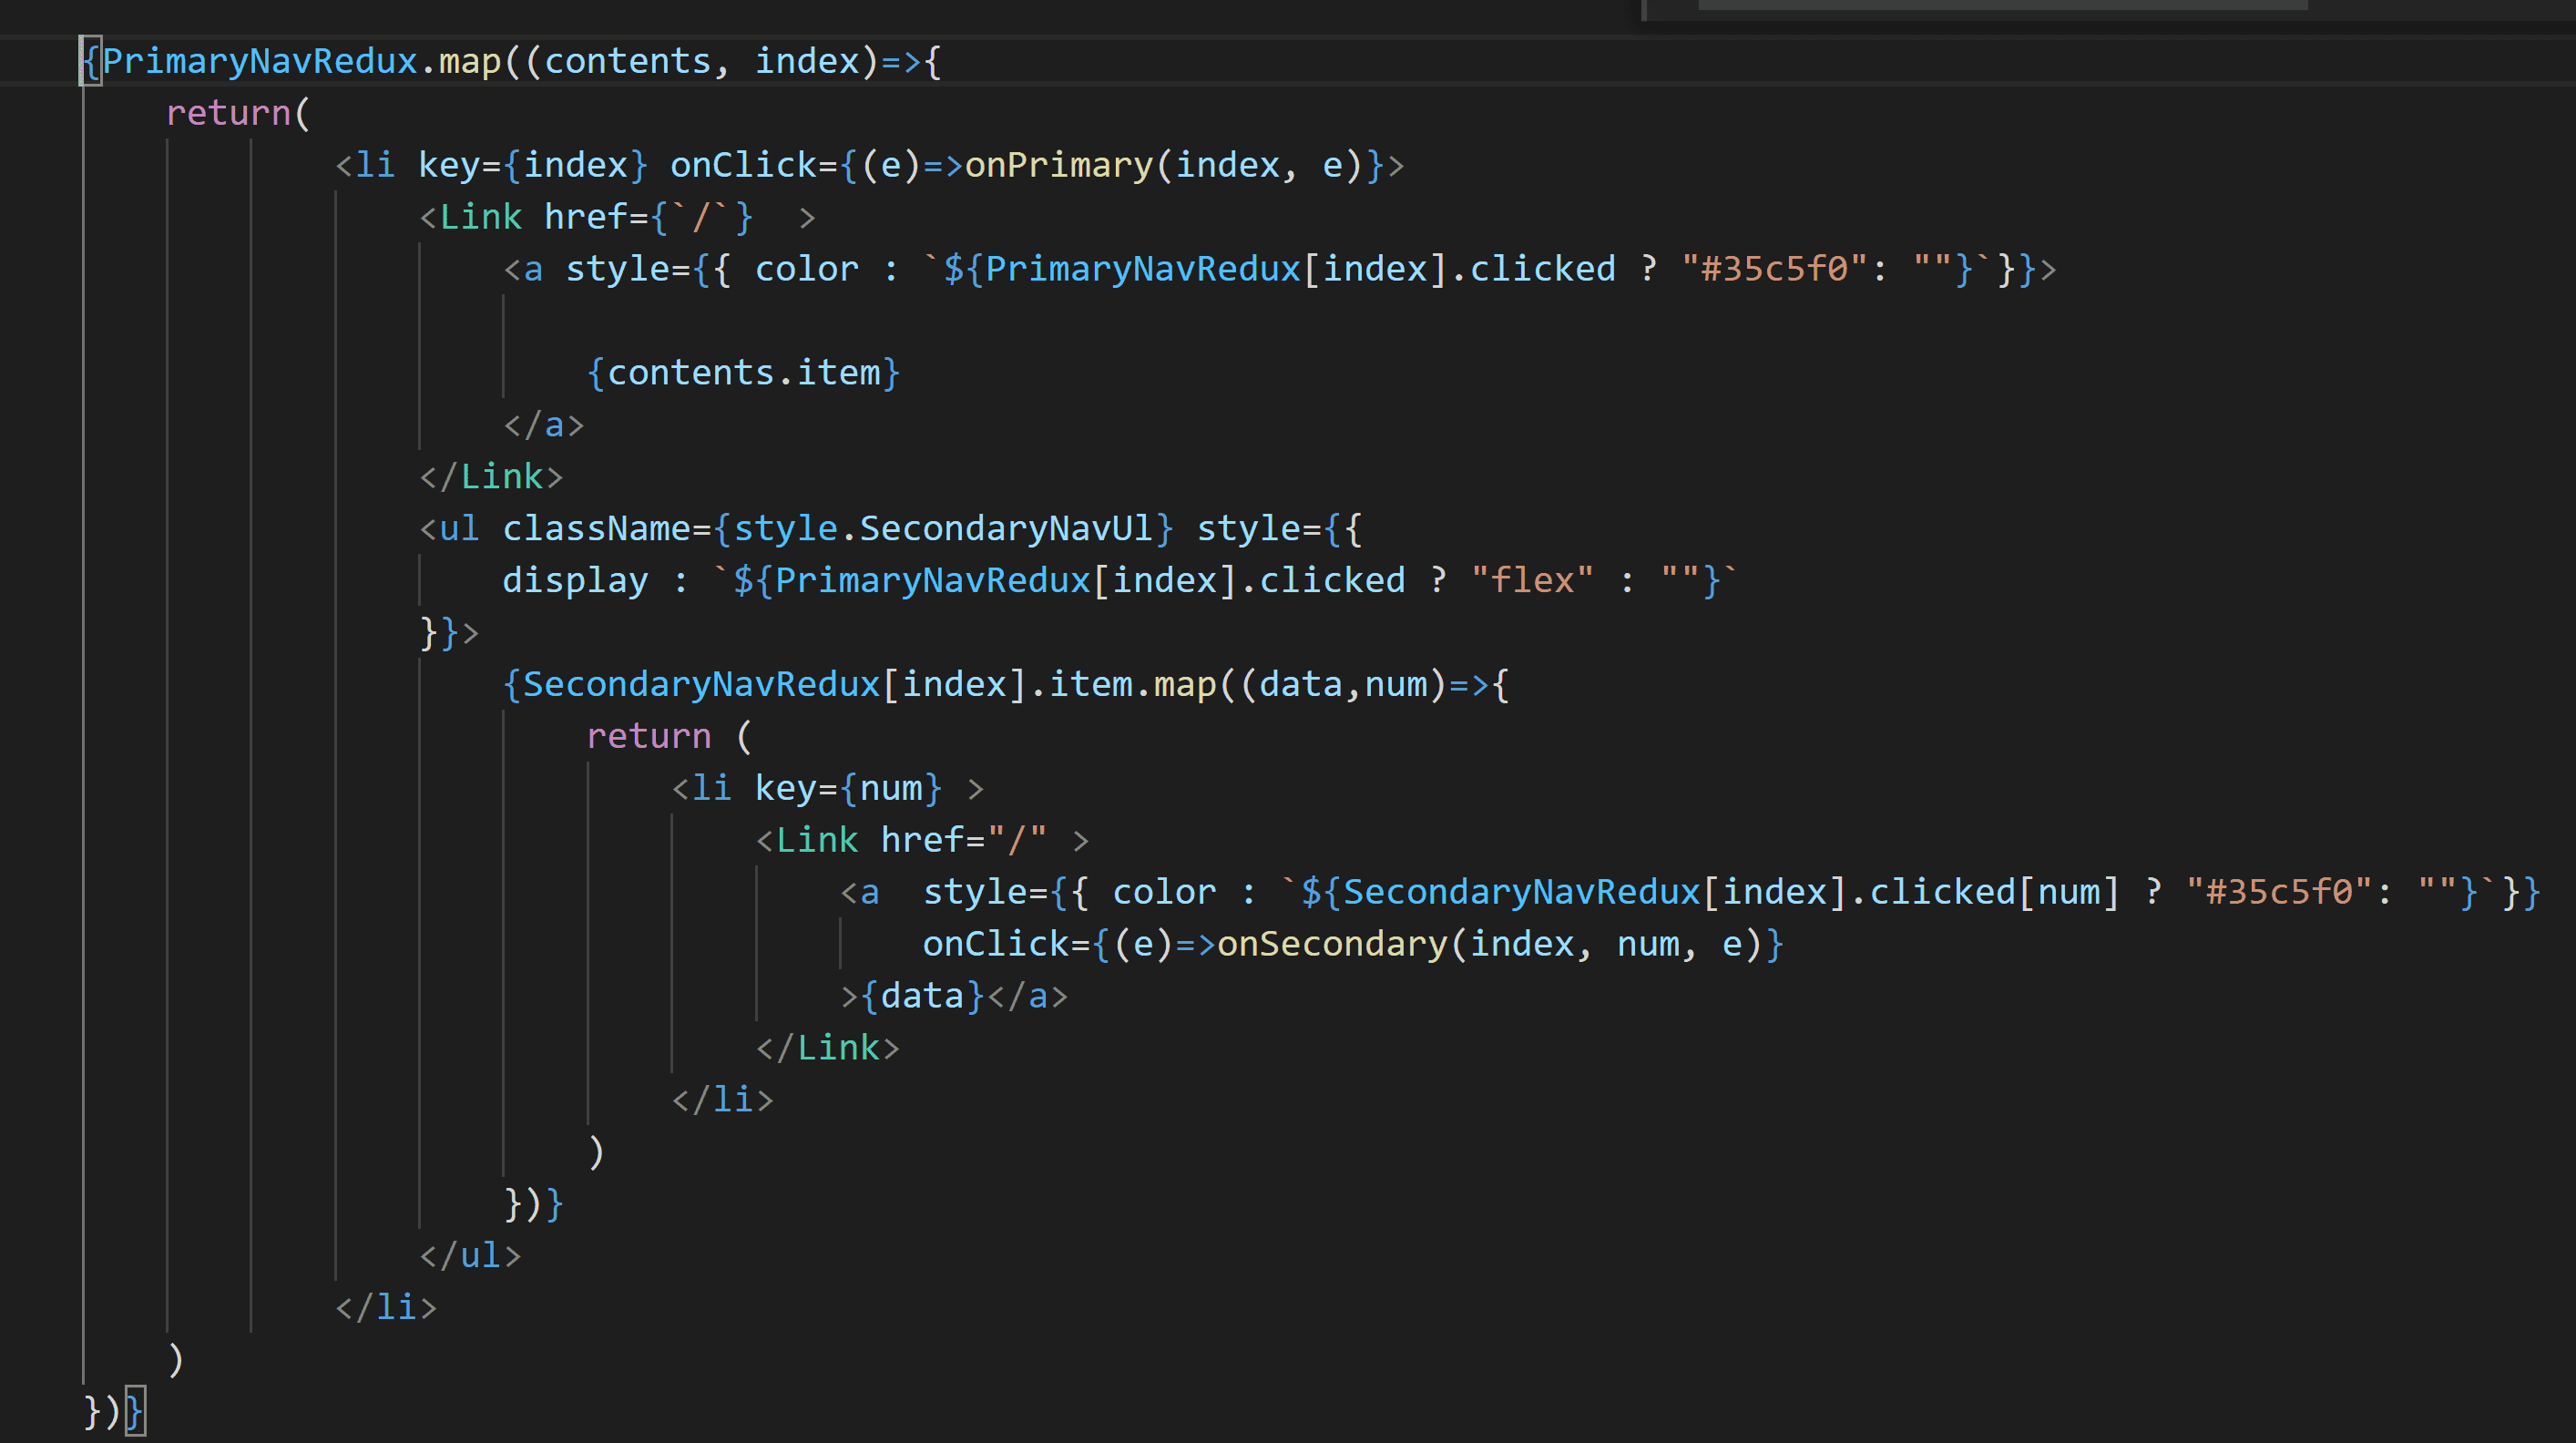Click the href={`/`} attribute of Link

(x=648, y=217)
